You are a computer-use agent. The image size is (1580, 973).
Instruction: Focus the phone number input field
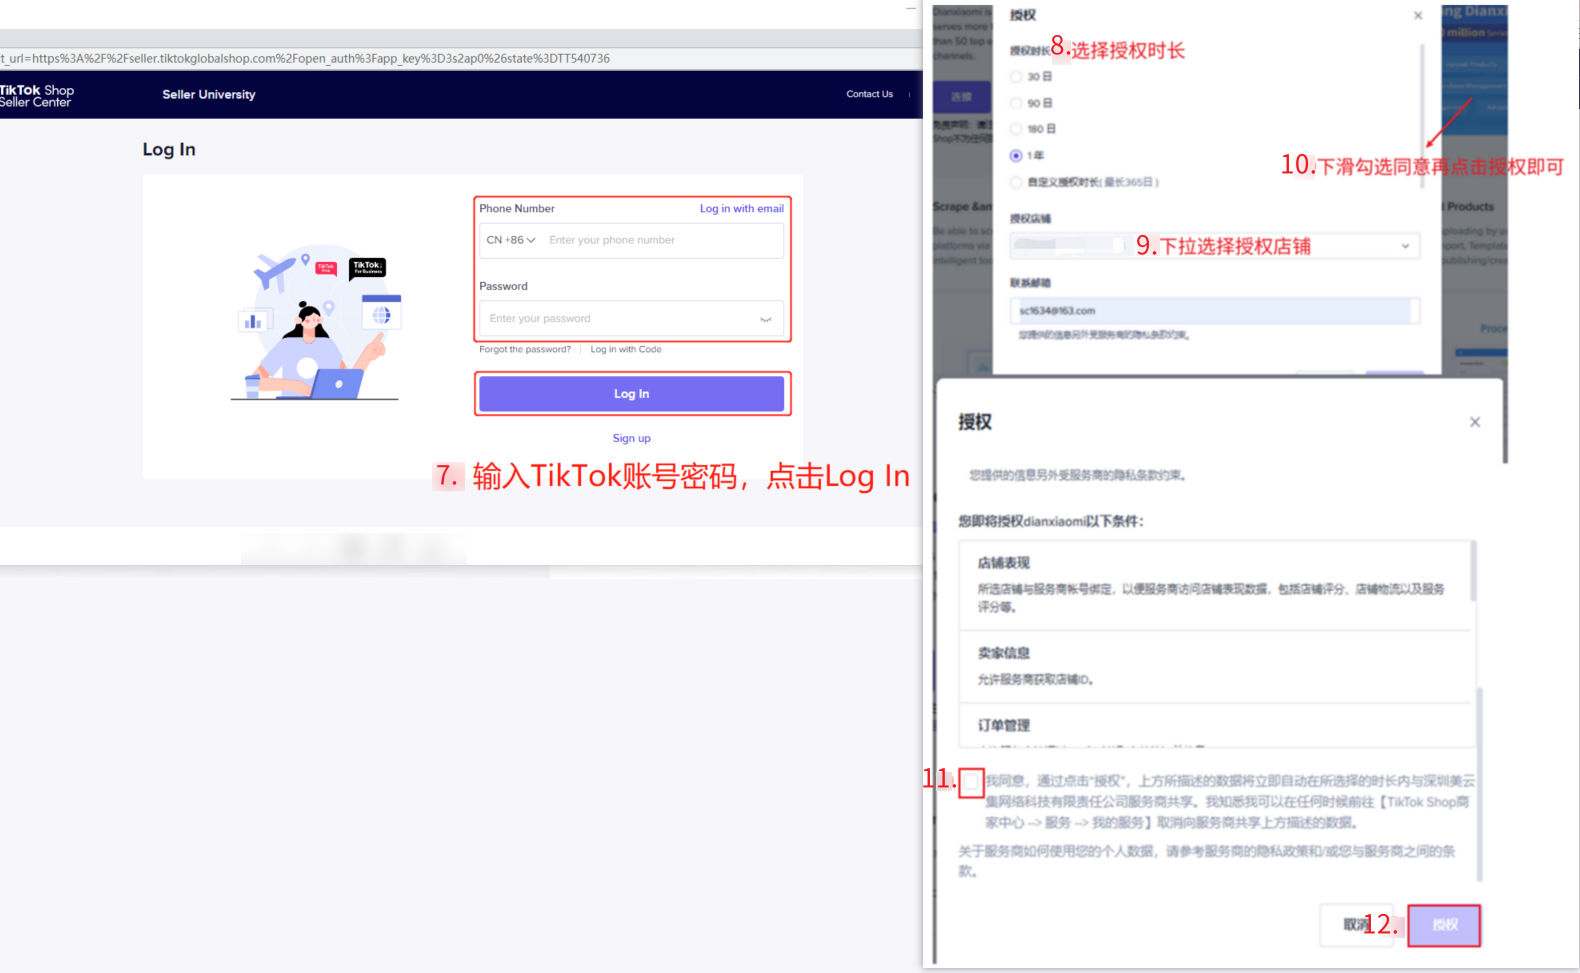pyautogui.click(x=662, y=240)
